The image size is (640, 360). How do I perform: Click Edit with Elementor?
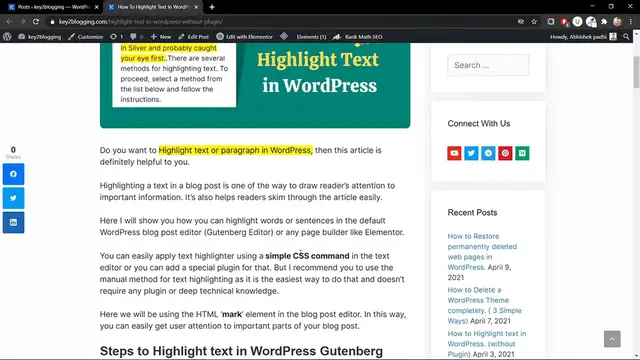click(x=244, y=37)
